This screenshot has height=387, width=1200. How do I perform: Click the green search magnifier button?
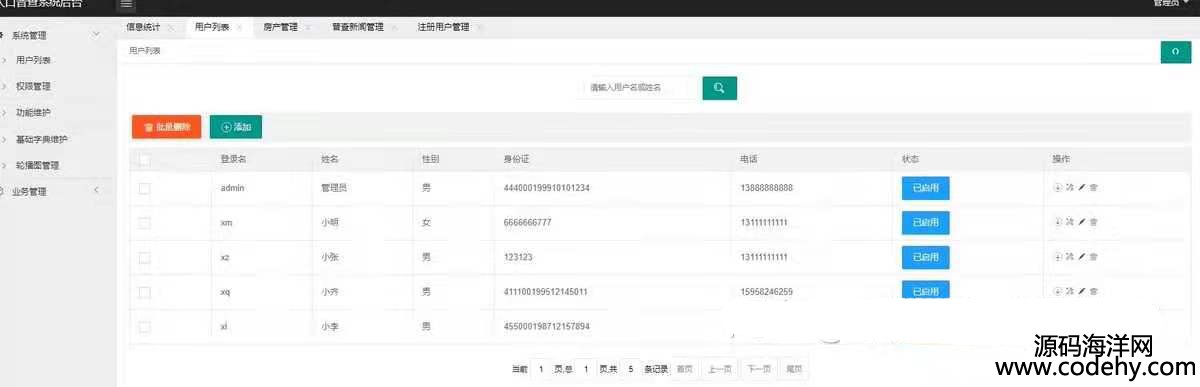[x=719, y=88]
